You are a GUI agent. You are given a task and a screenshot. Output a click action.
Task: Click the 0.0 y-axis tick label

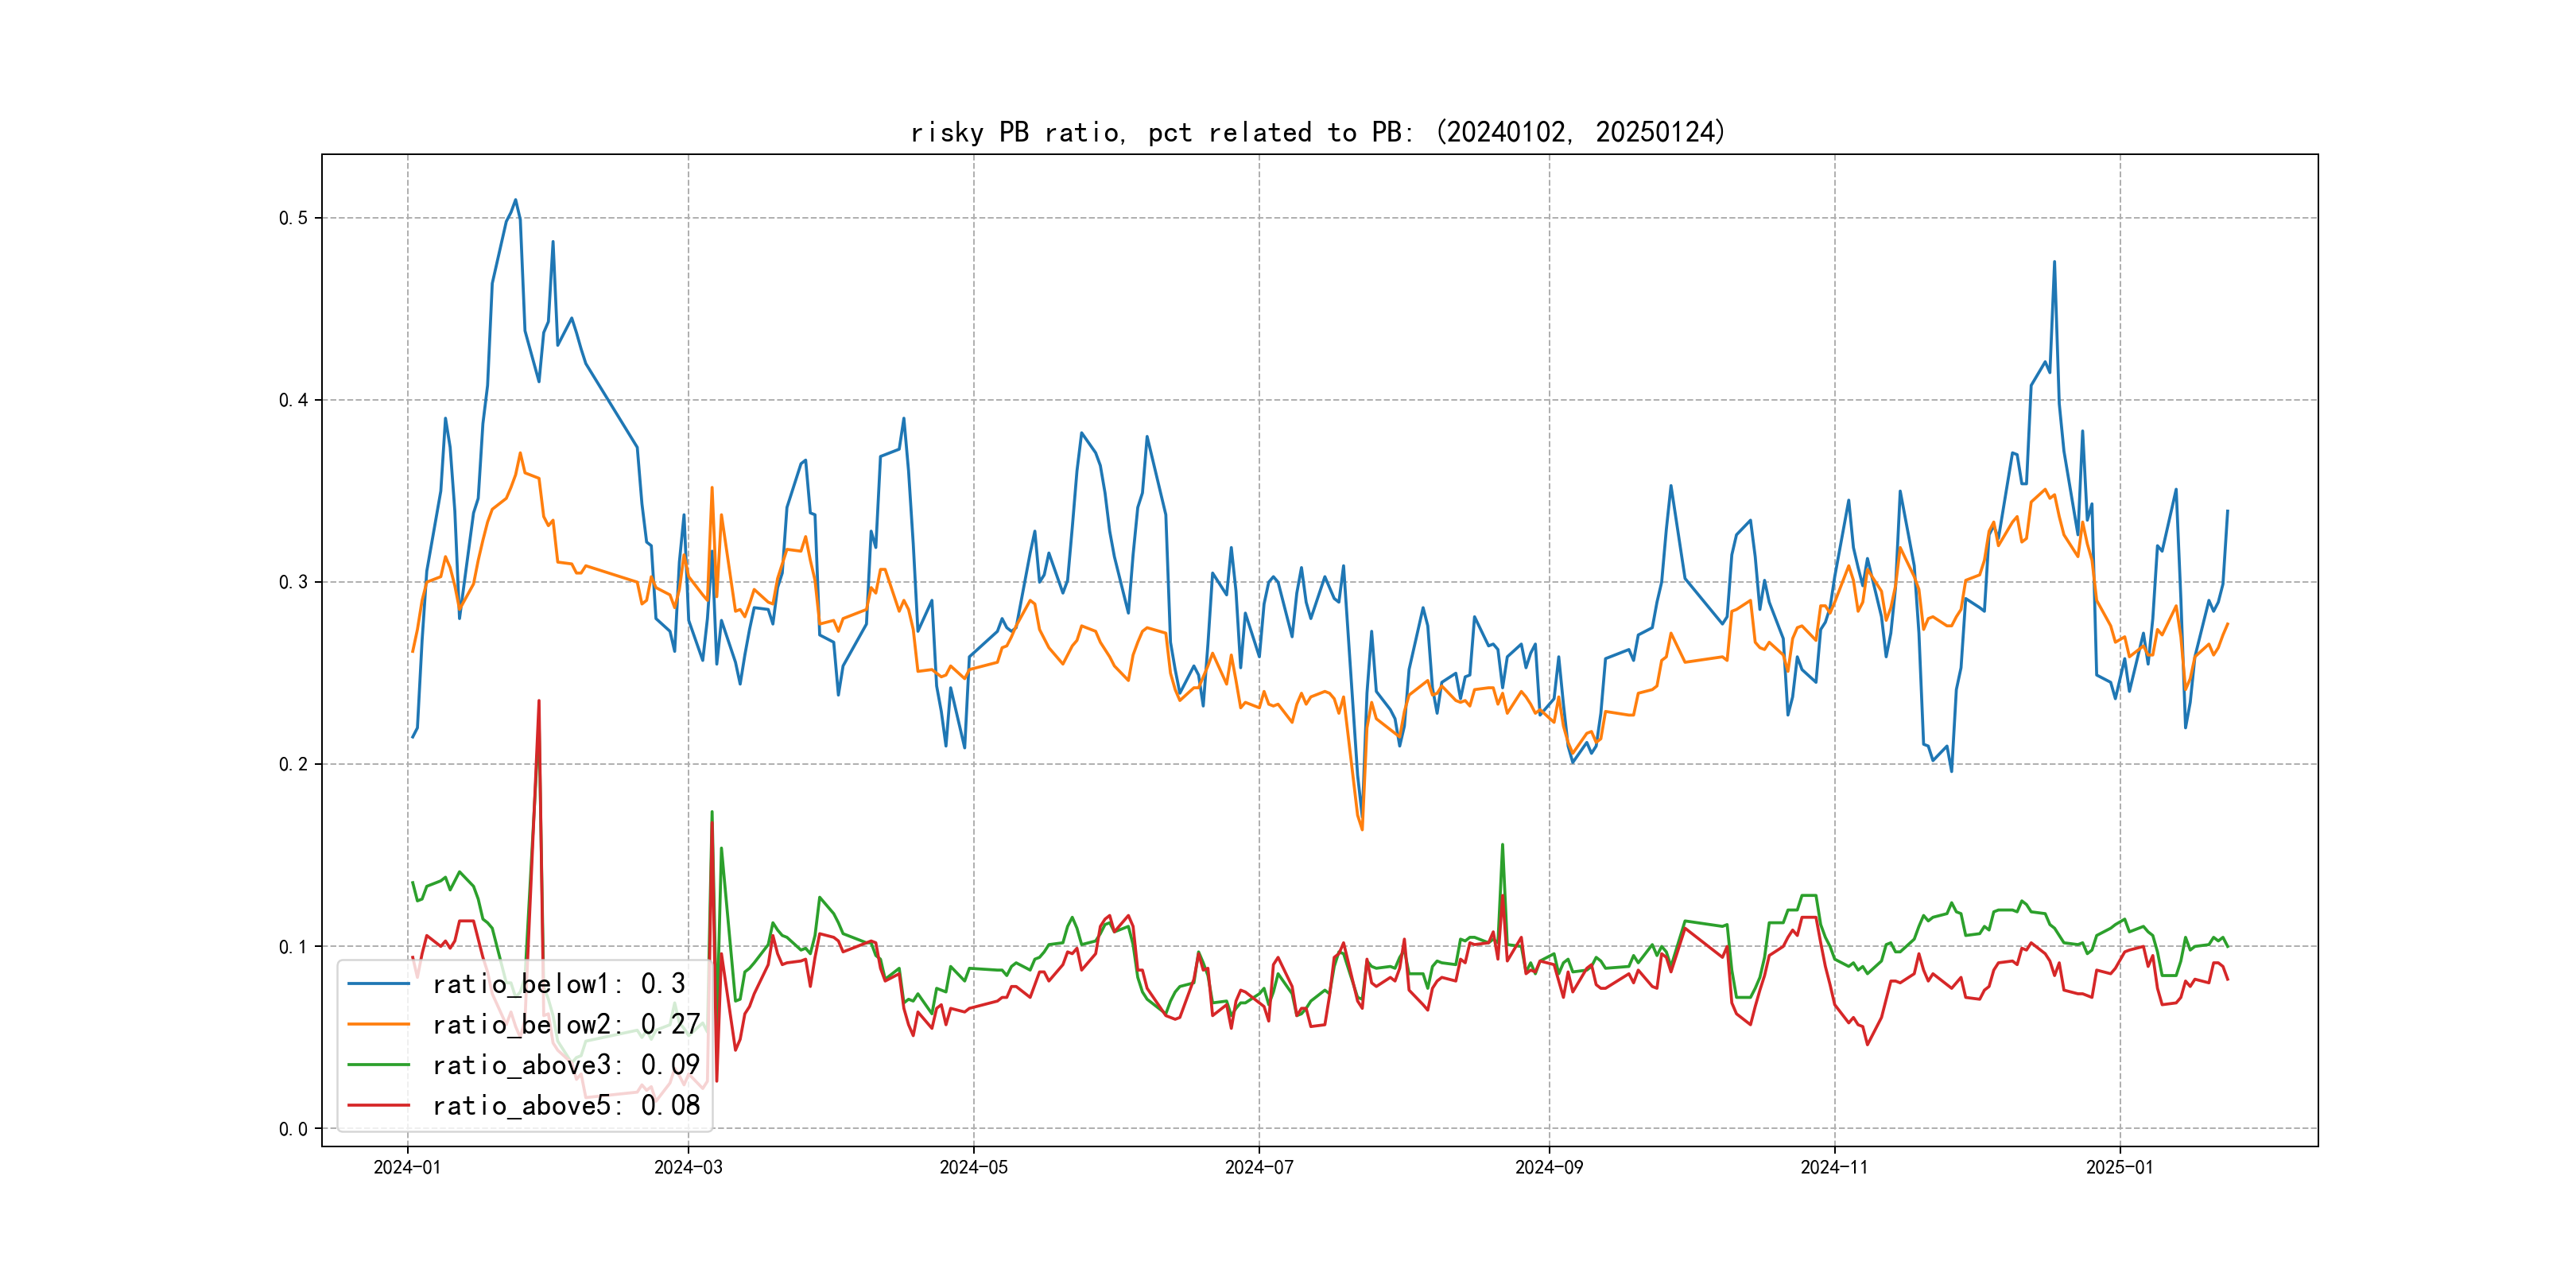tap(293, 1129)
